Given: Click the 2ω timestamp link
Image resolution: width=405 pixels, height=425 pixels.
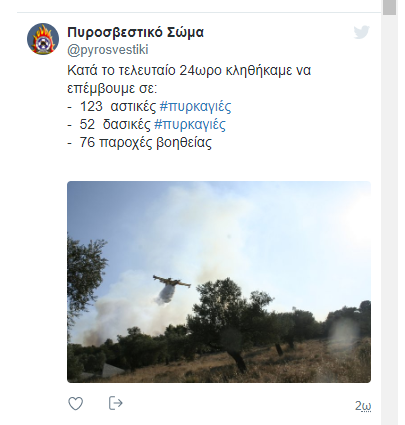Looking at the screenshot, I should click(363, 406).
